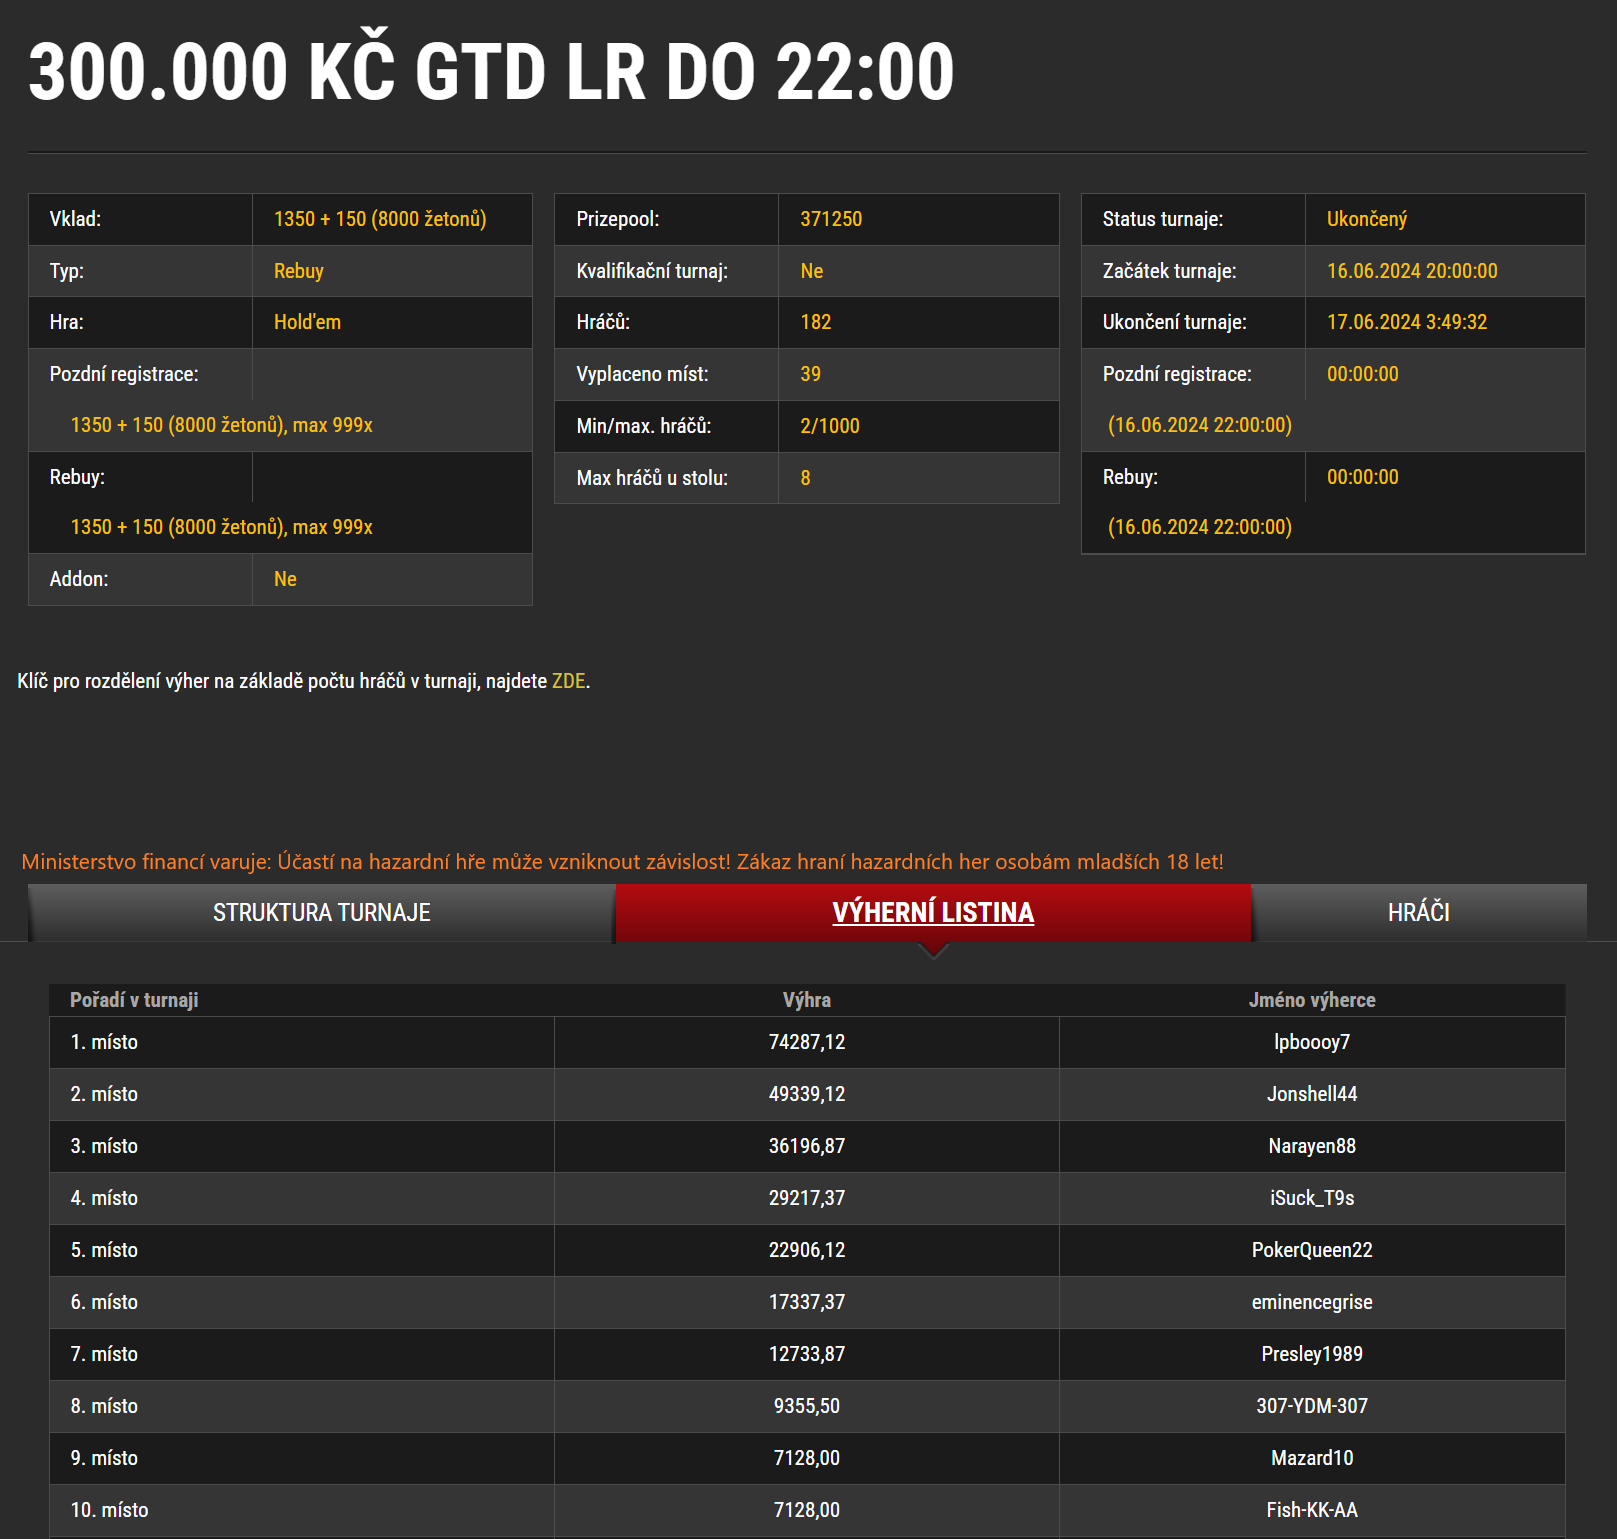Open the ZDE payout key link
This screenshot has height=1539, width=1617.
566,682
